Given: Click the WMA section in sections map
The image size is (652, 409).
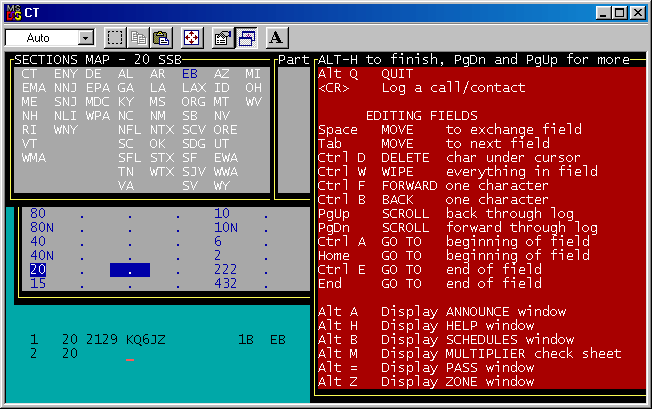Looking at the screenshot, I should (34, 158).
